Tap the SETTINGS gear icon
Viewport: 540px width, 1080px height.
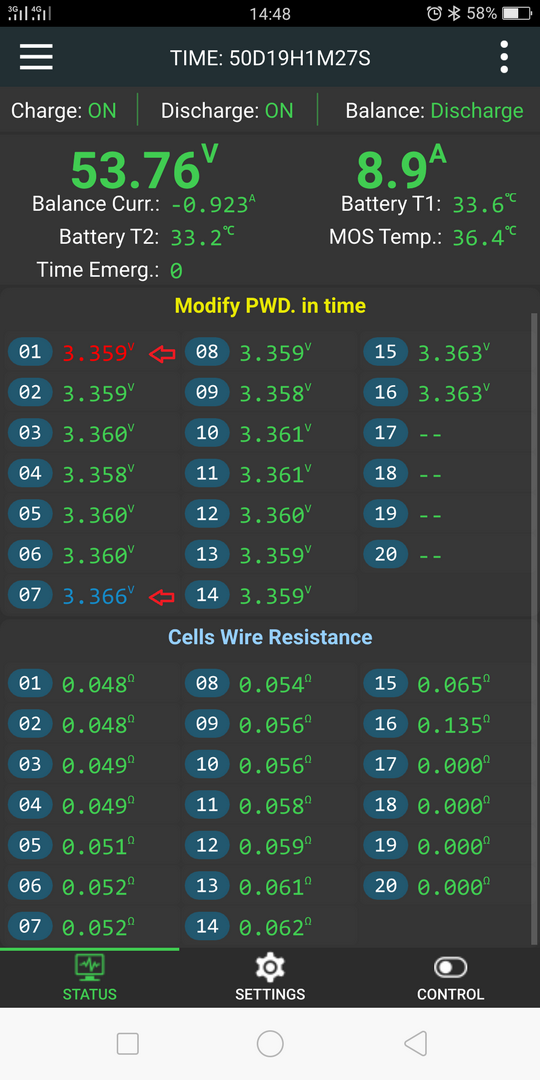click(270, 968)
